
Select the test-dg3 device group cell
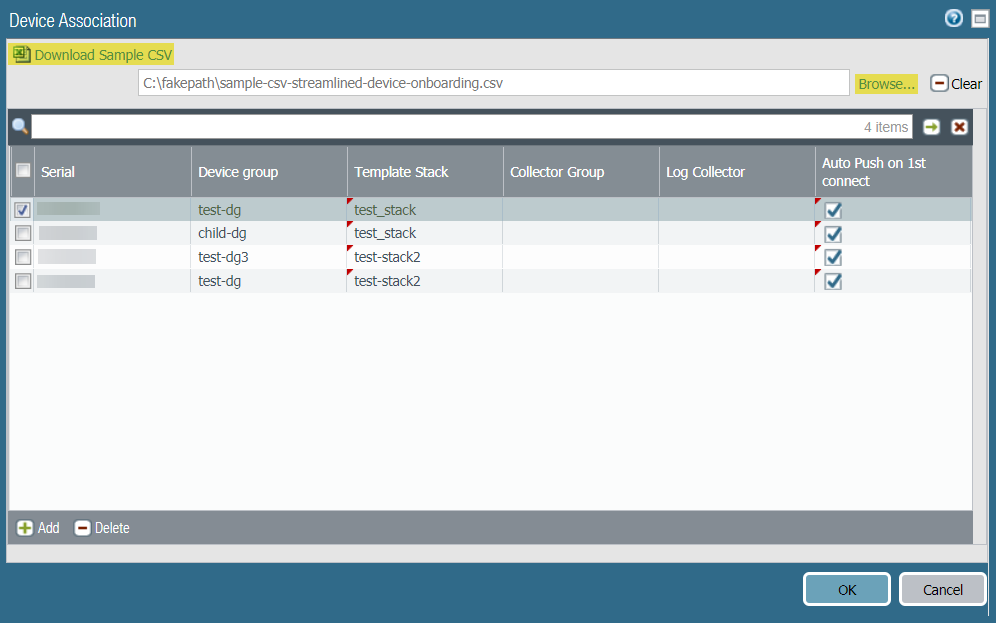[x=269, y=257]
